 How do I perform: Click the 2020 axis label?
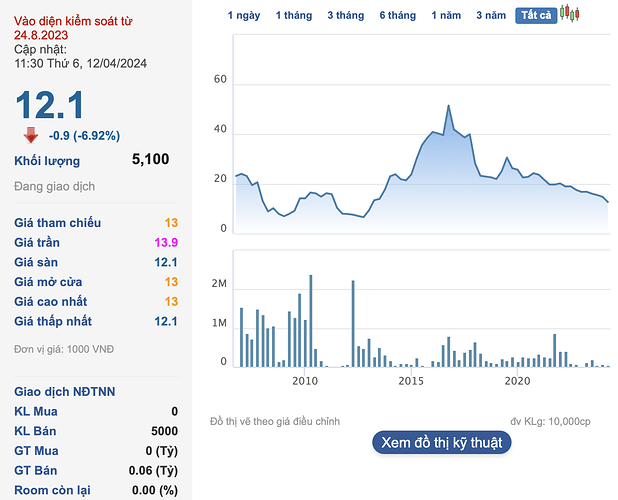[x=517, y=381]
